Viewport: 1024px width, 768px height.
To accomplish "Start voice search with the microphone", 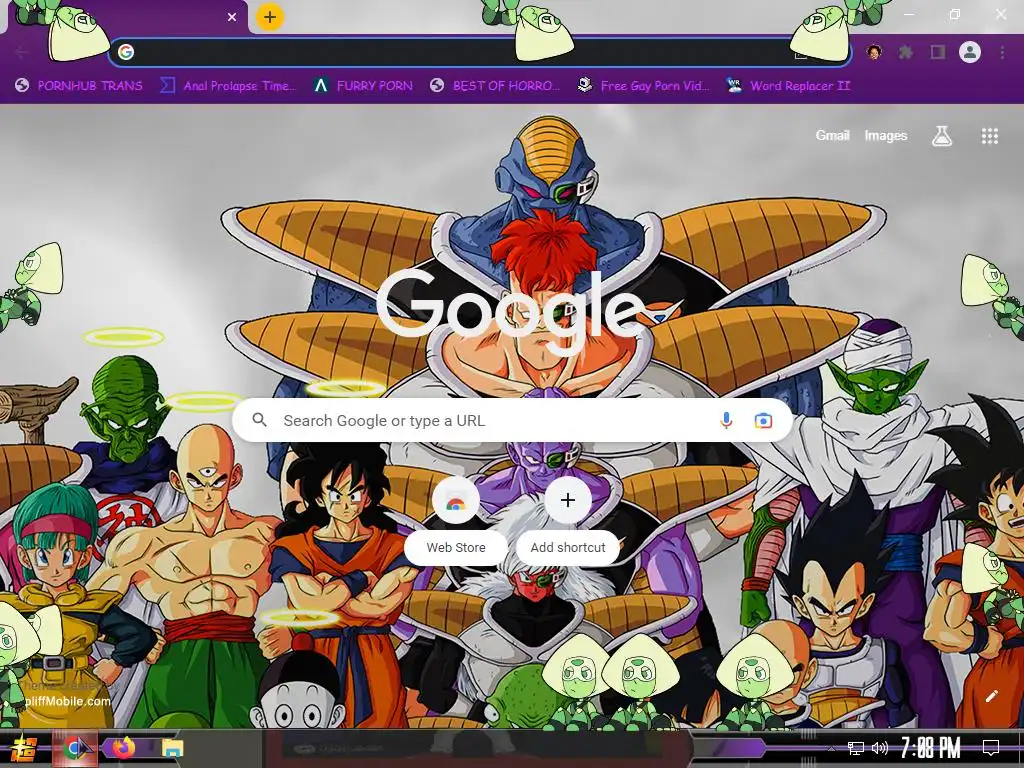I will pyautogui.click(x=726, y=421).
